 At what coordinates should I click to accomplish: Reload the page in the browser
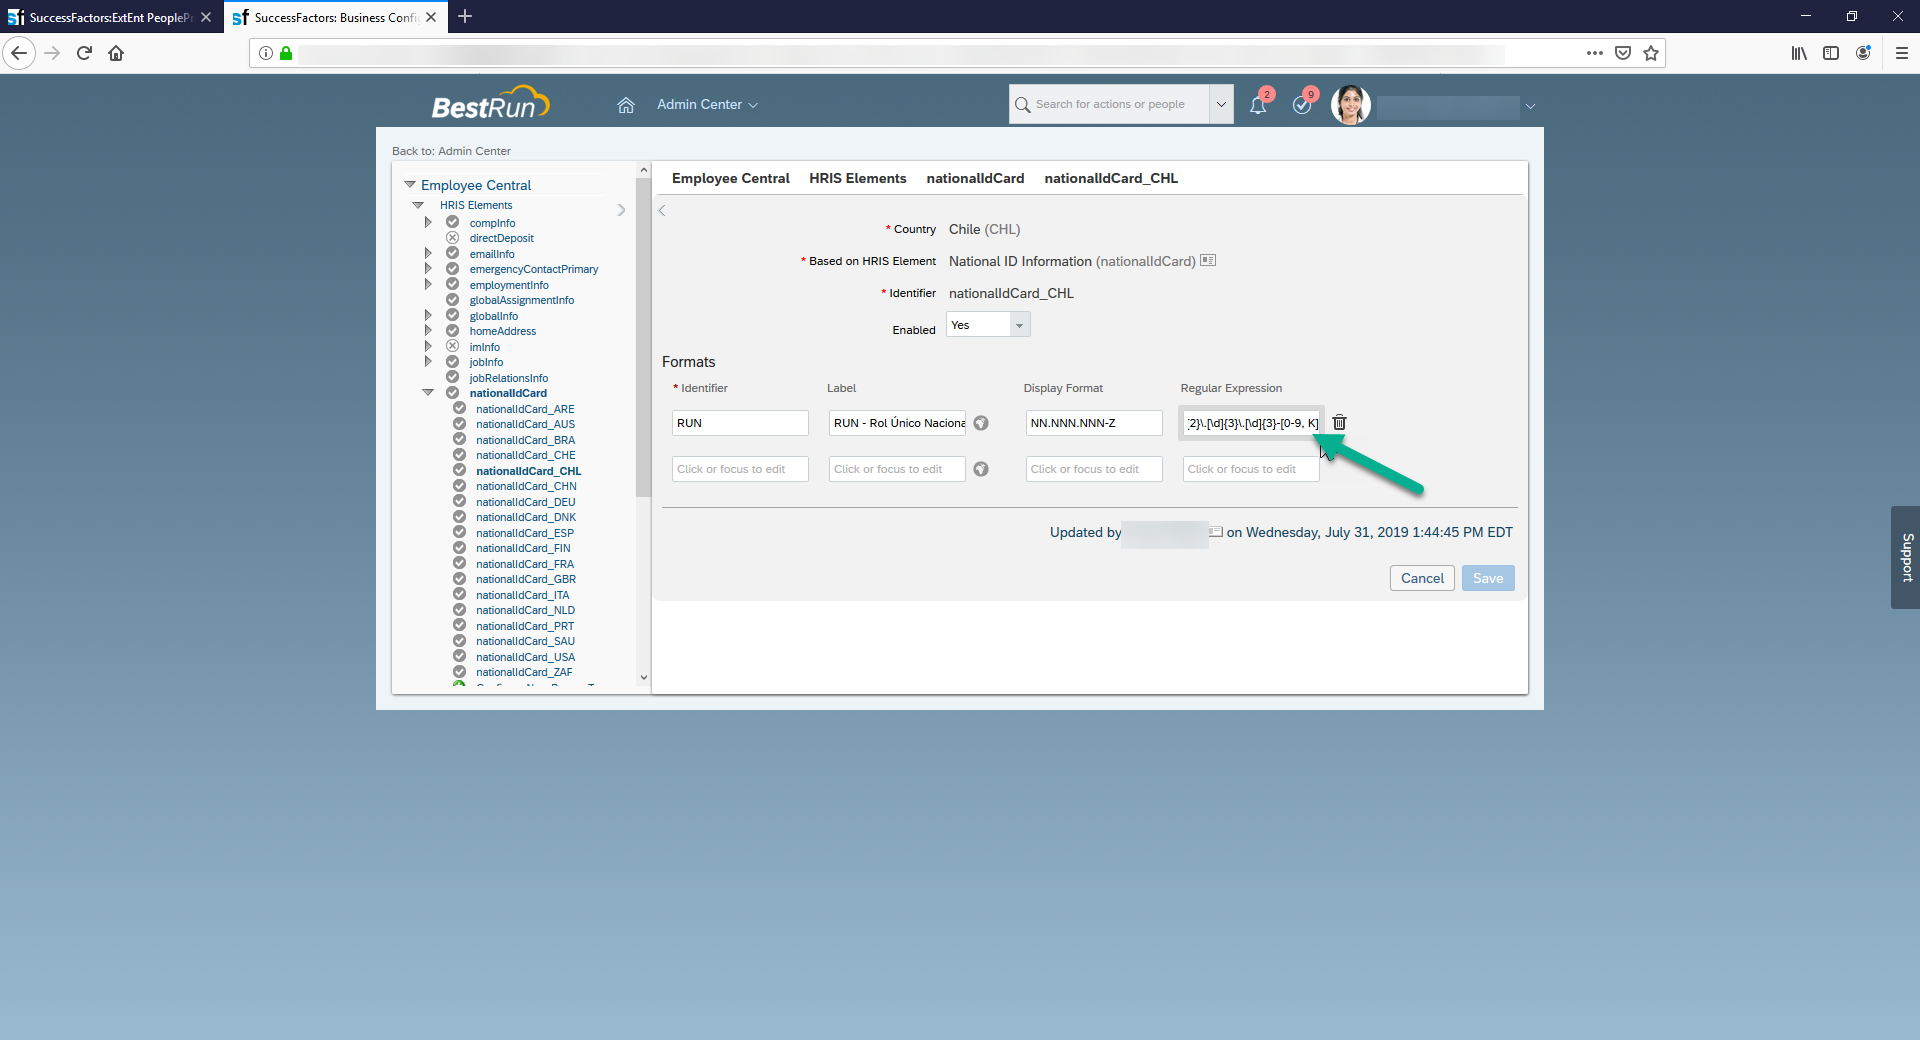(84, 53)
